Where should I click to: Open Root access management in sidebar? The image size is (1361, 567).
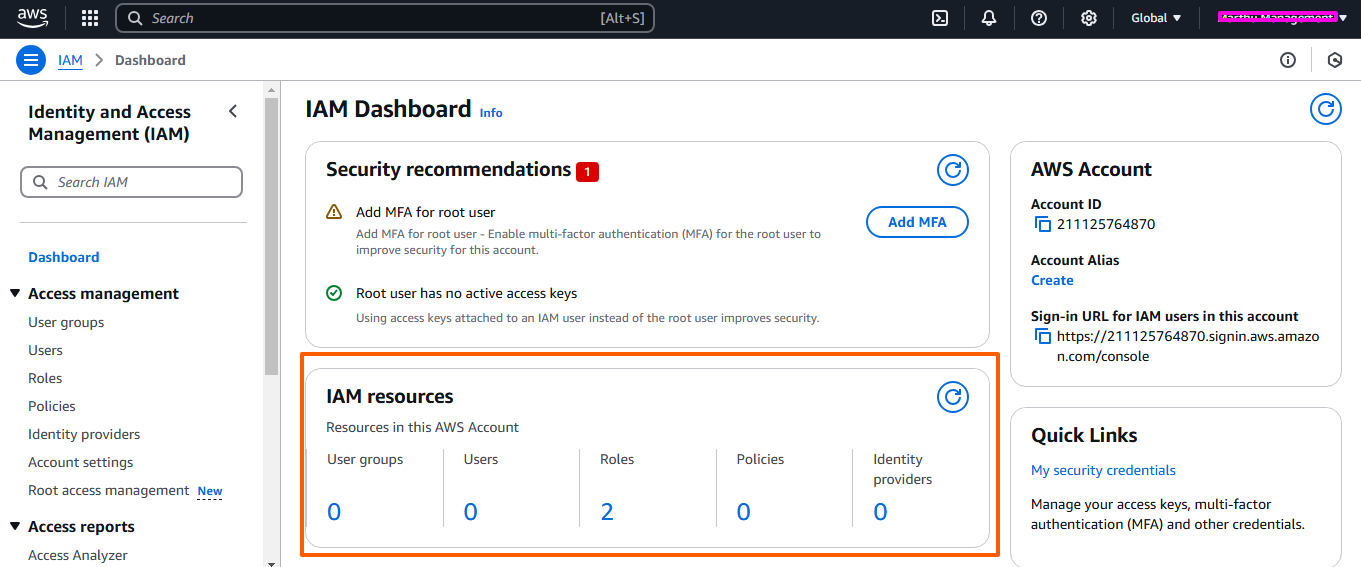109,490
